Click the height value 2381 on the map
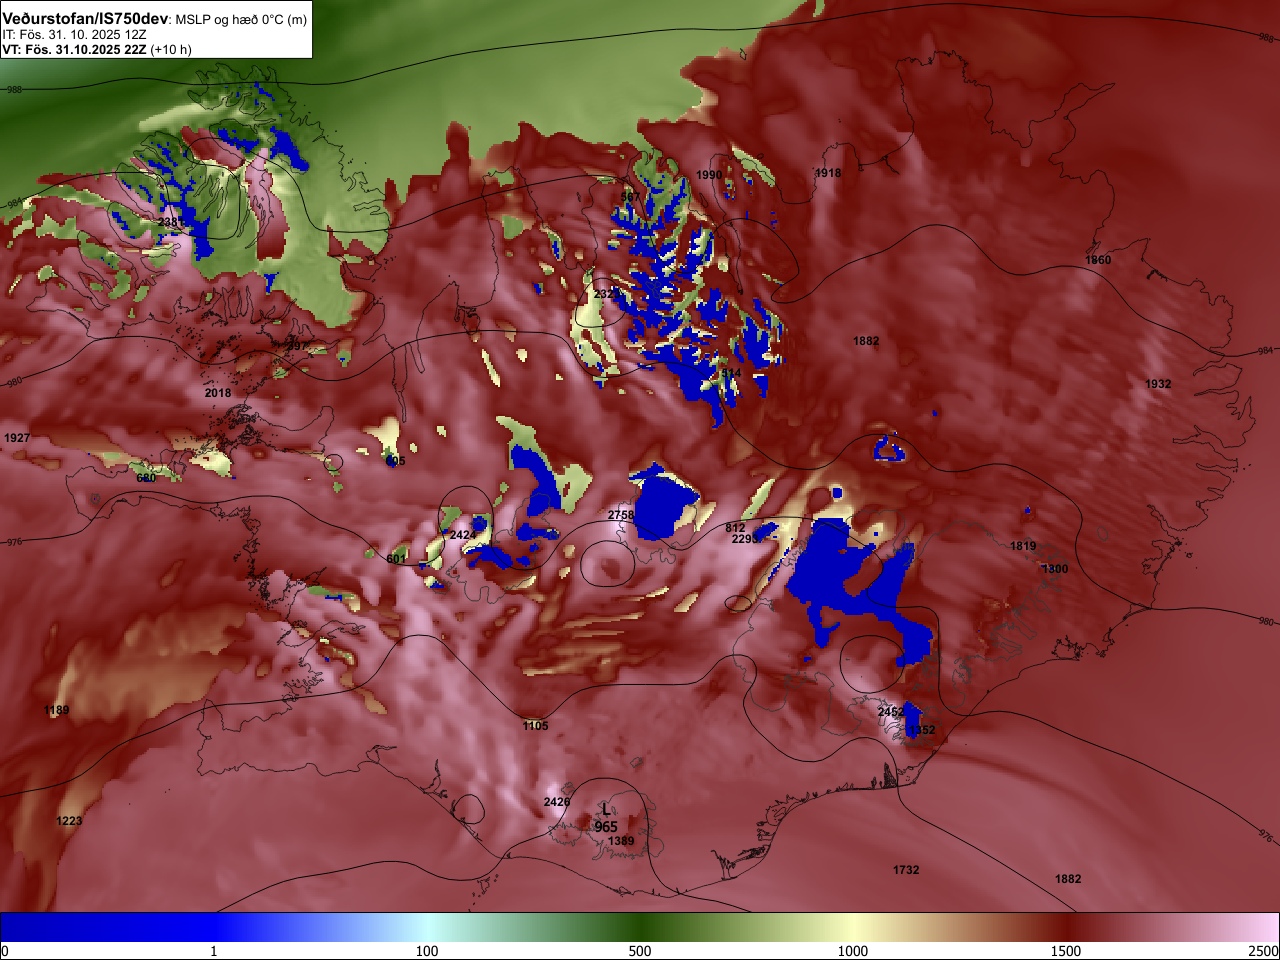 click(x=171, y=222)
